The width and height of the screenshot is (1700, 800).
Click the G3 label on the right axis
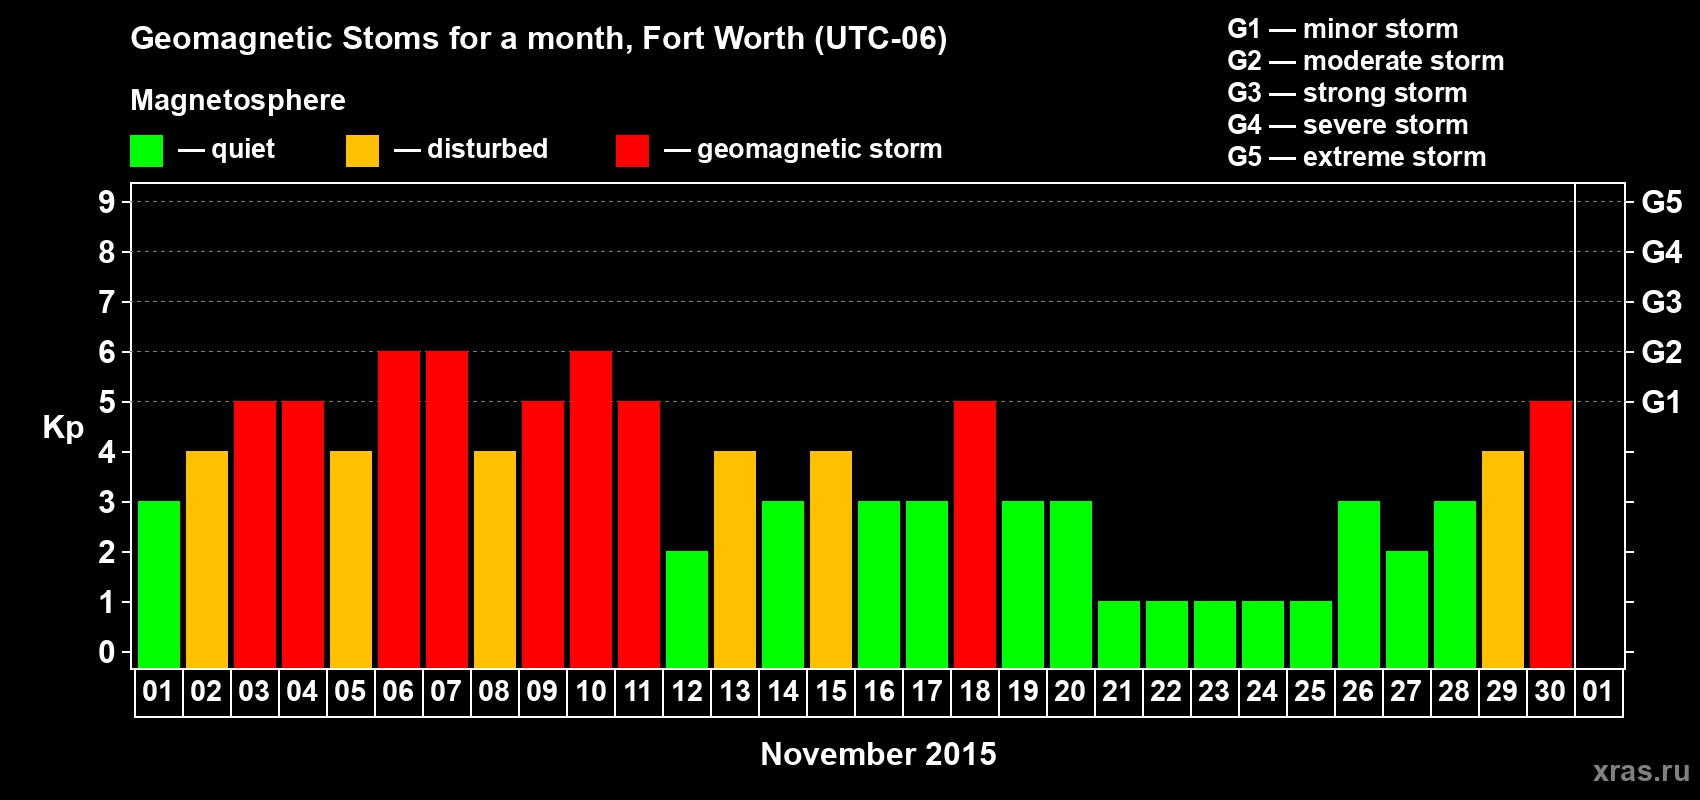pyautogui.click(x=1662, y=302)
